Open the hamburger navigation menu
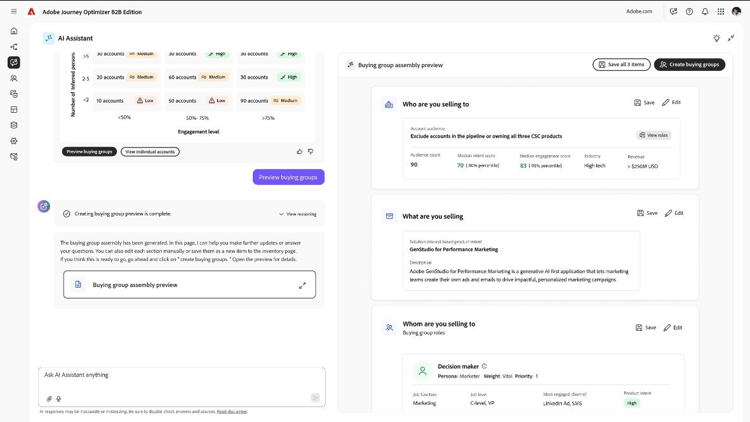This screenshot has height=422, width=750. (14, 12)
